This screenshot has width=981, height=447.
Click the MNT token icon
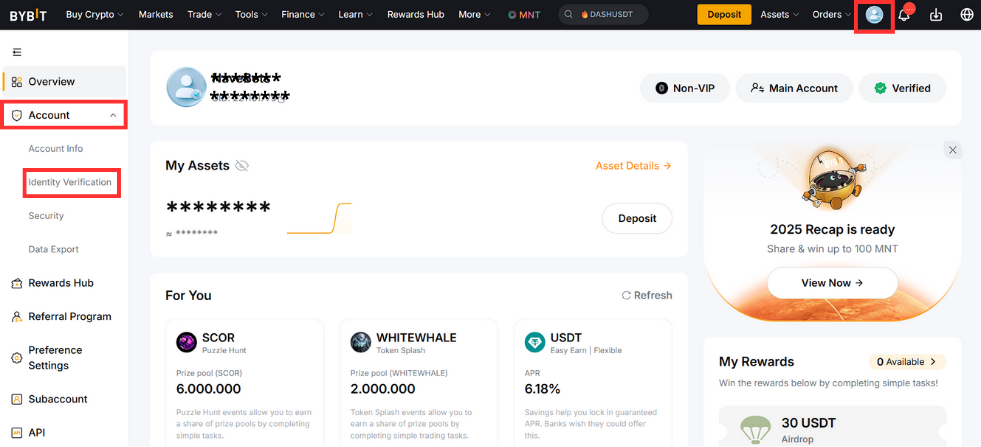pos(512,15)
